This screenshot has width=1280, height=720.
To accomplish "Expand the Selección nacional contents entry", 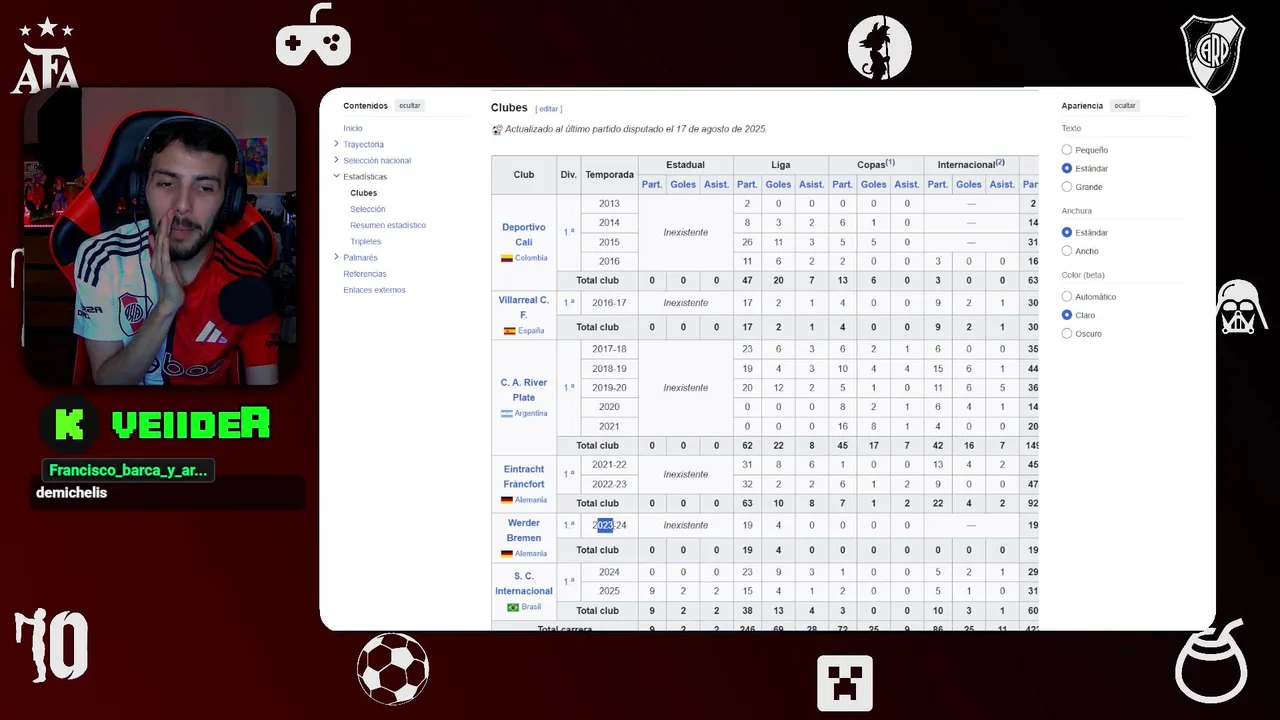I will pos(336,160).
